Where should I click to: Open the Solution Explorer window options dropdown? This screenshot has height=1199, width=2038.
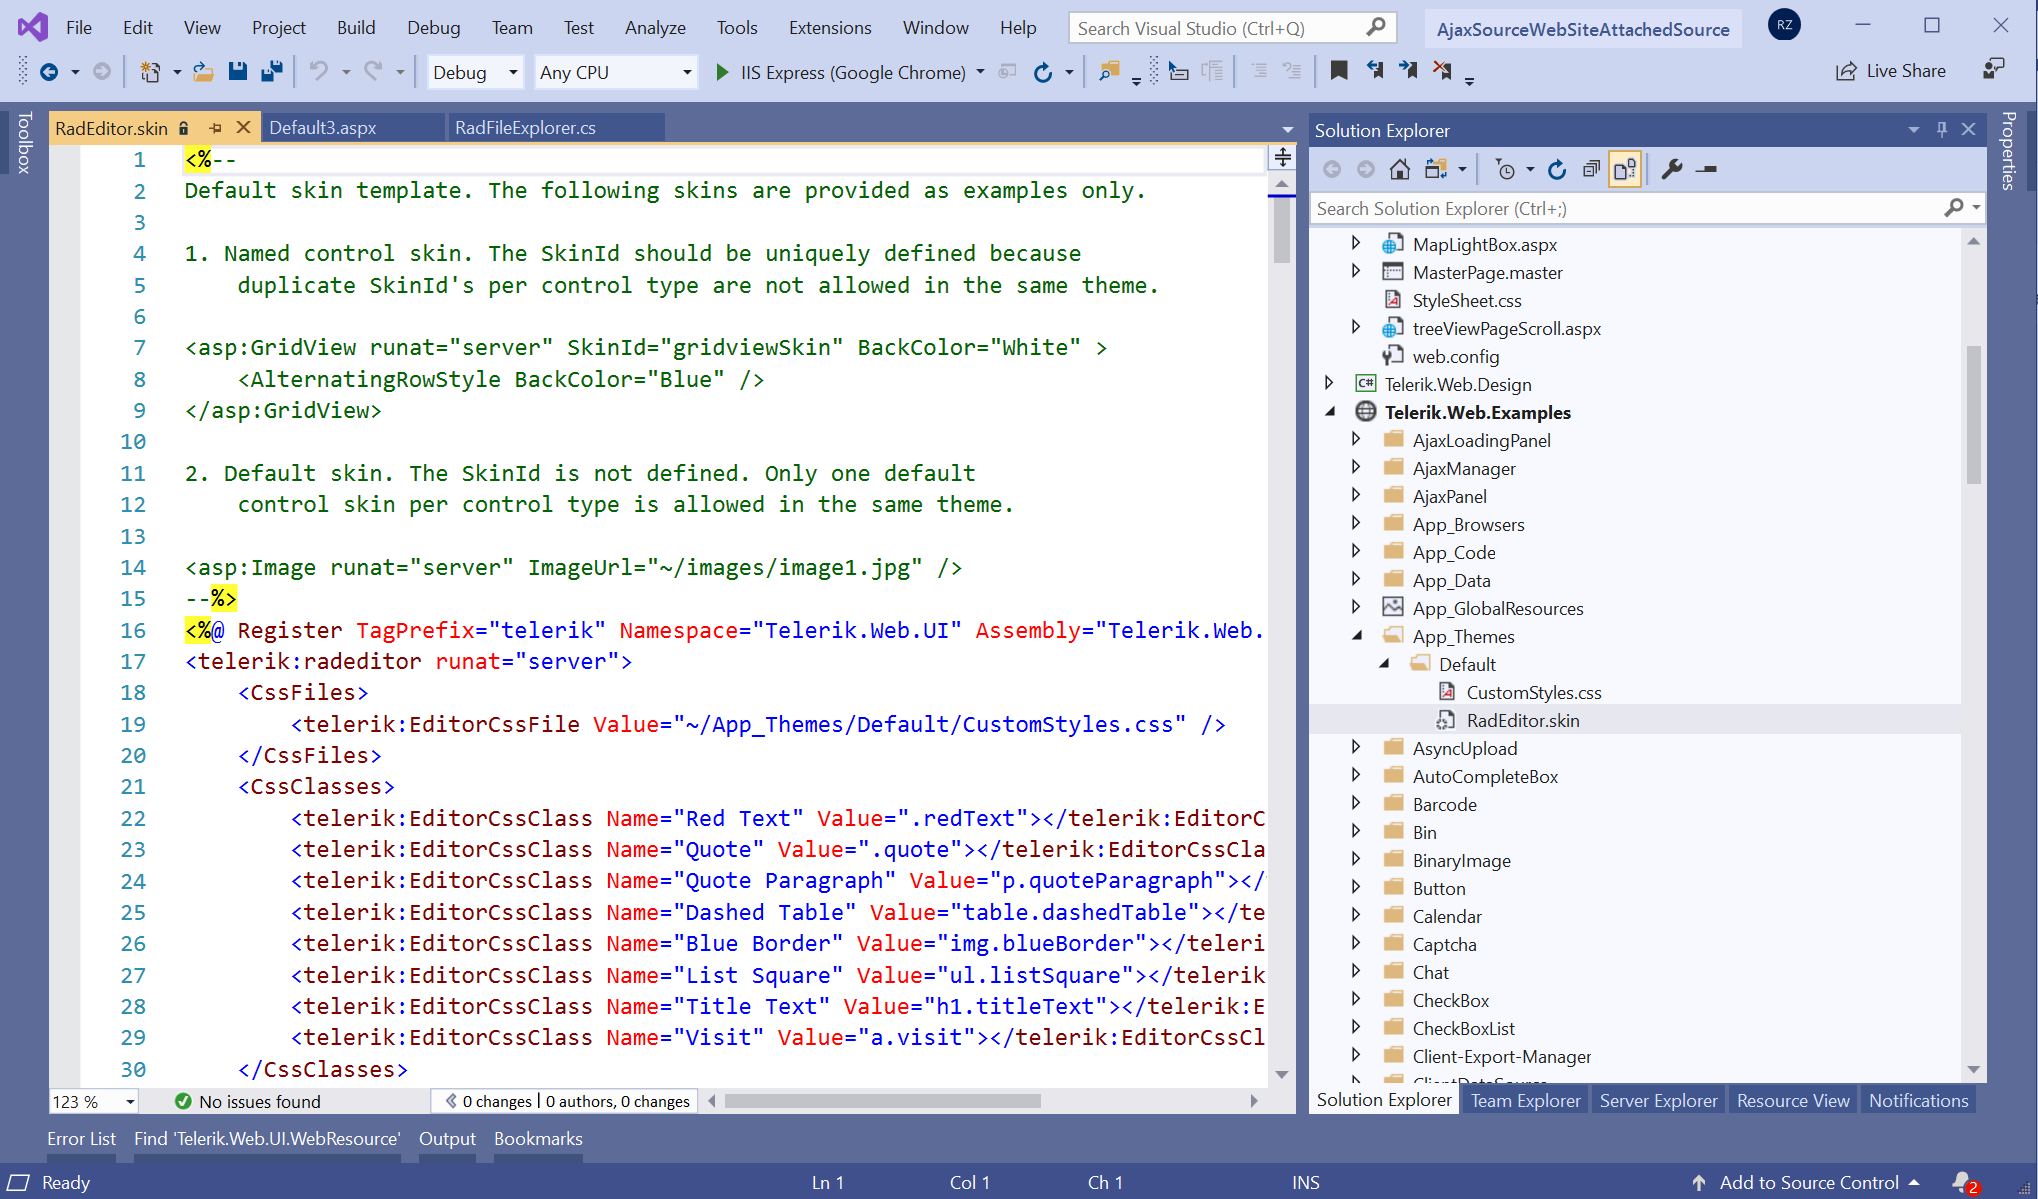(x=1913, y=130)
